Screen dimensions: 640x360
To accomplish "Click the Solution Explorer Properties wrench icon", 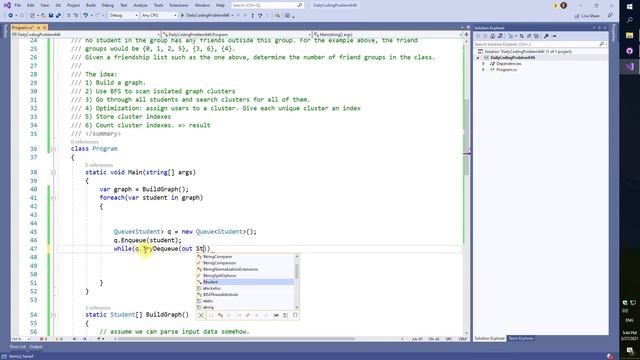I will click(x=546, y=36).
